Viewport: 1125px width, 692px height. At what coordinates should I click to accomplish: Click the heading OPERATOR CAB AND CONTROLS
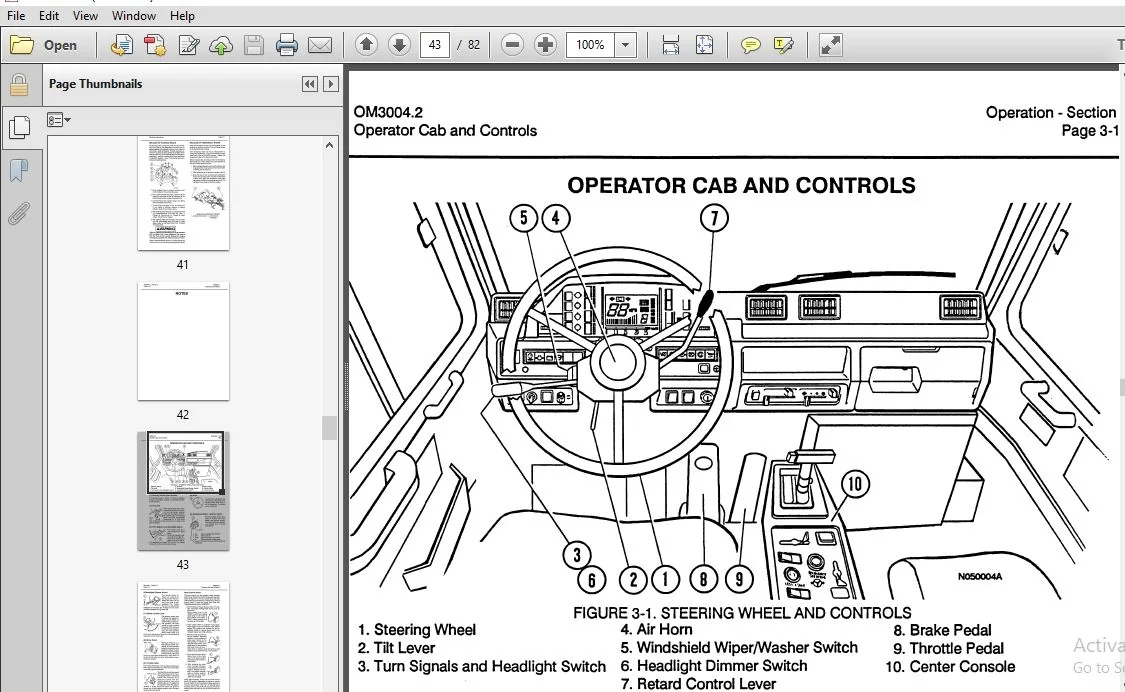(x=741, y=185)
